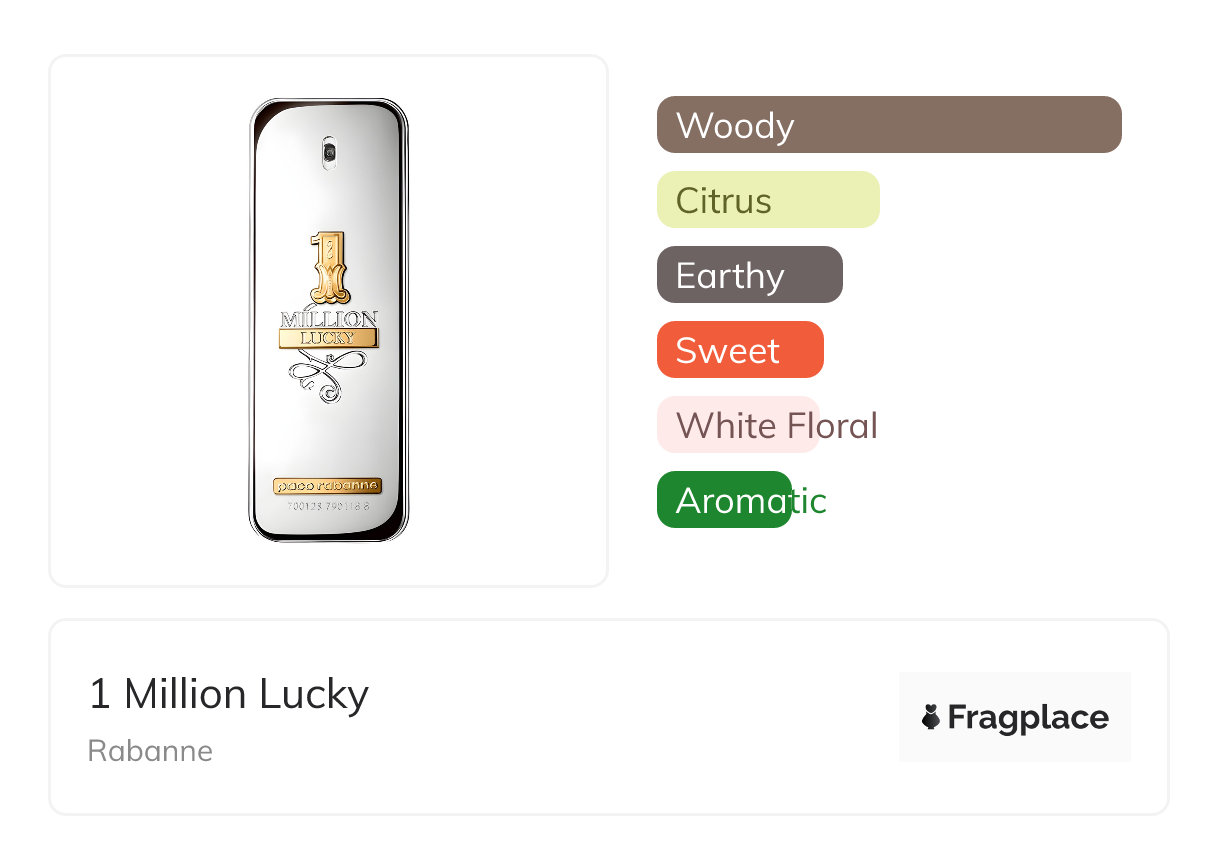
Task: Click the gold LUCKY plate on bottle
Action: click(x=328, y=338)
